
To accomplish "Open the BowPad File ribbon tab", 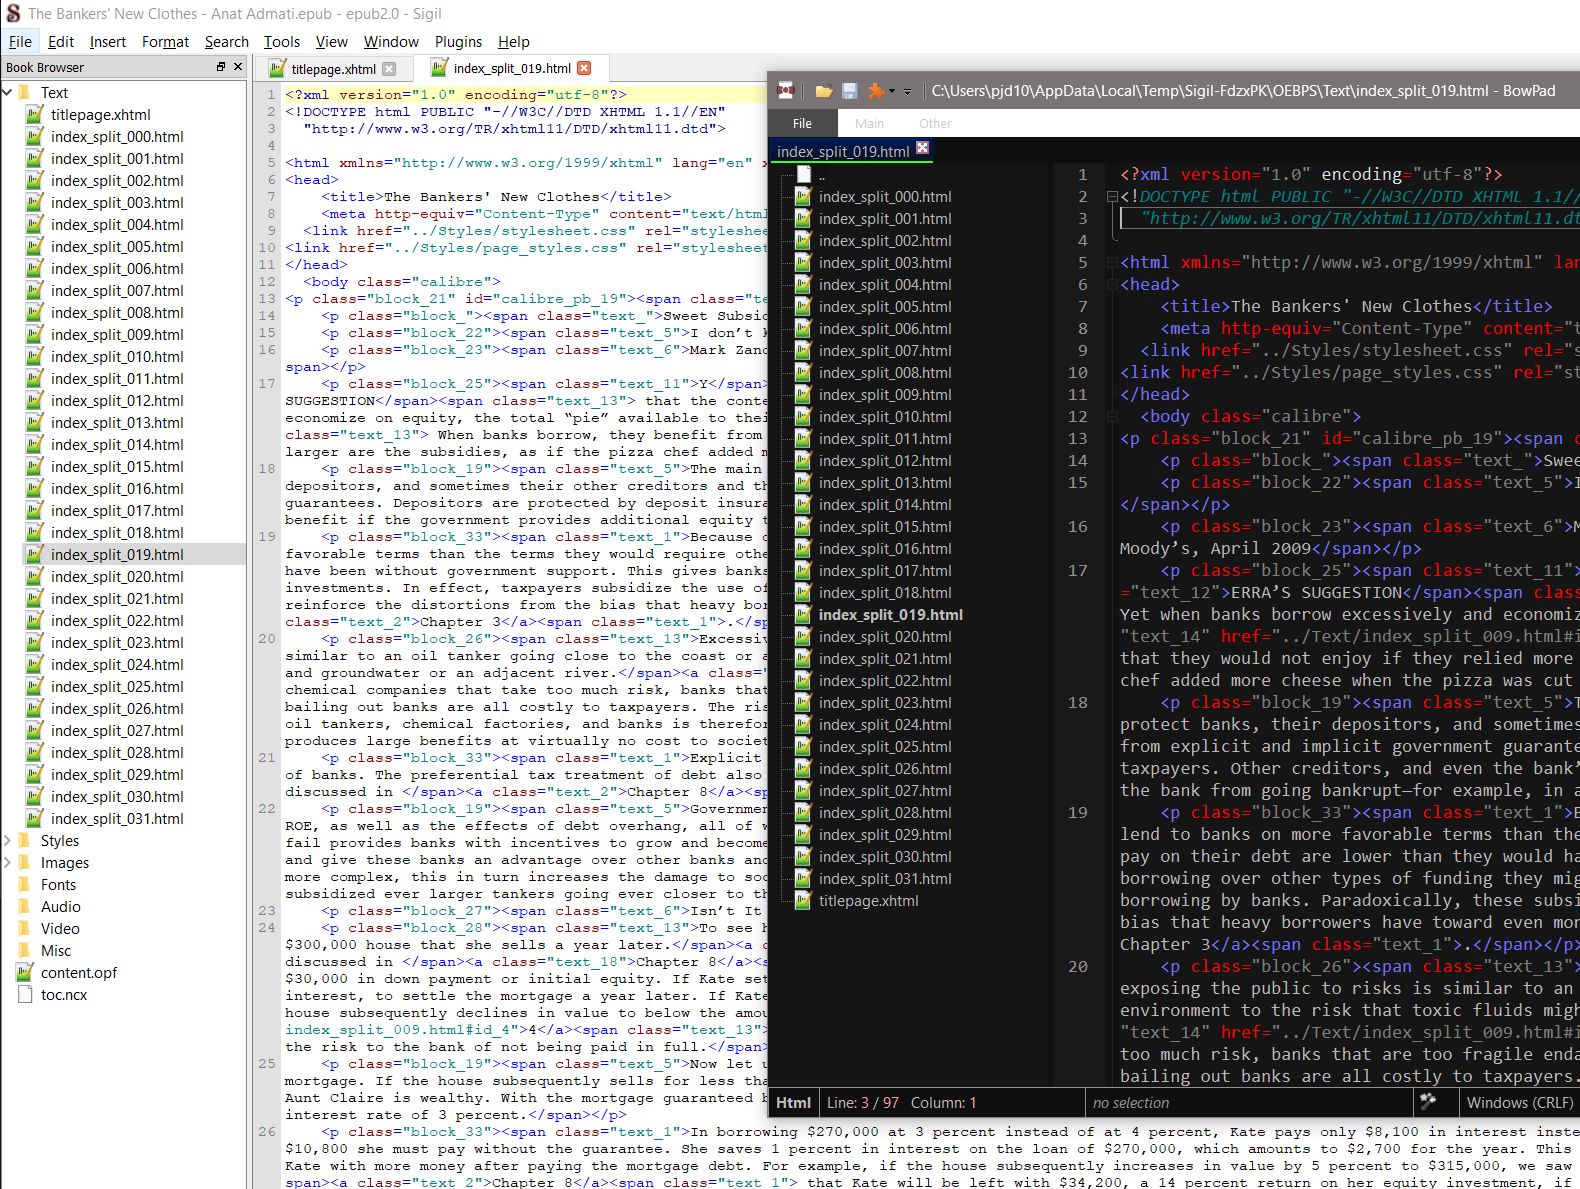I will [802, 123].
